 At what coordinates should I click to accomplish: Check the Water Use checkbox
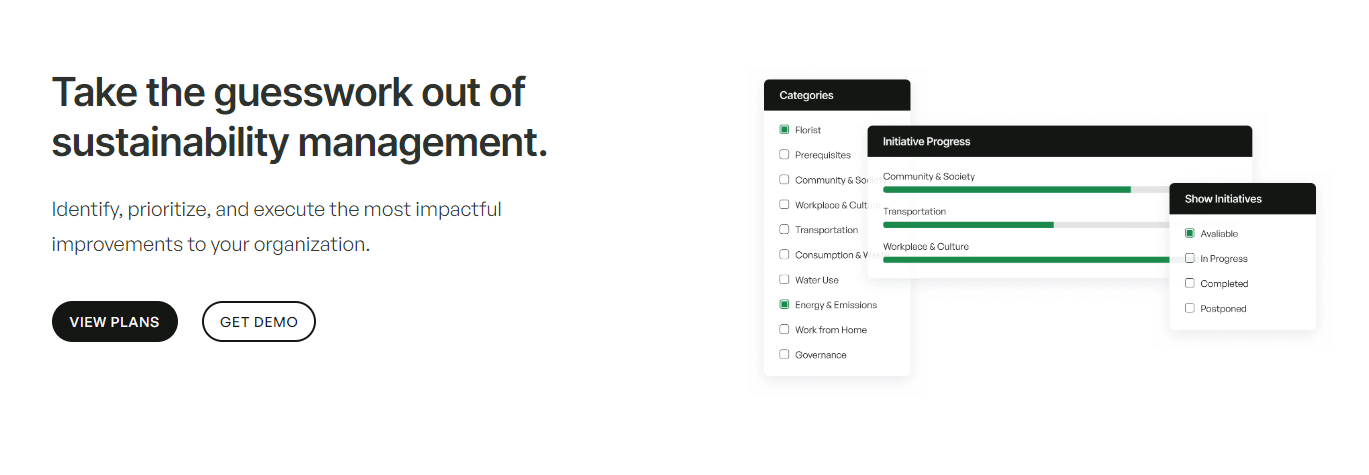[x=784, y=280]
